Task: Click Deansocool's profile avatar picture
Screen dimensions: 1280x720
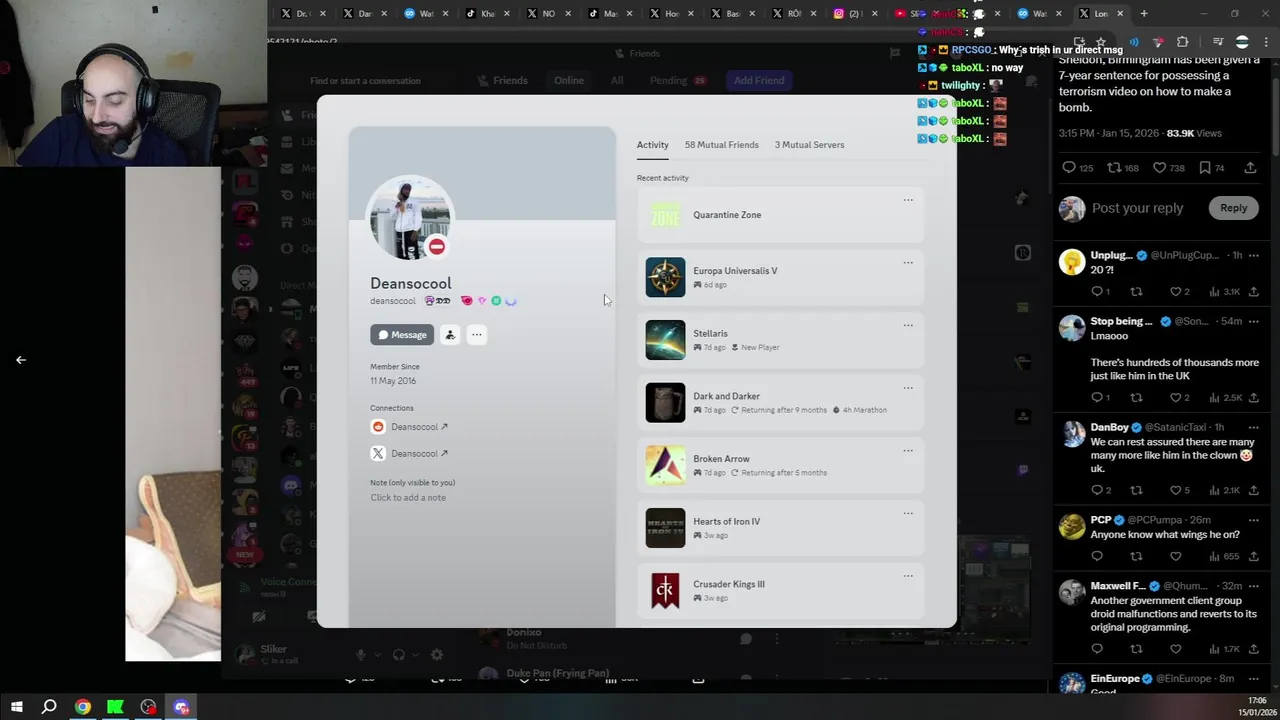Action: (409, 217)
